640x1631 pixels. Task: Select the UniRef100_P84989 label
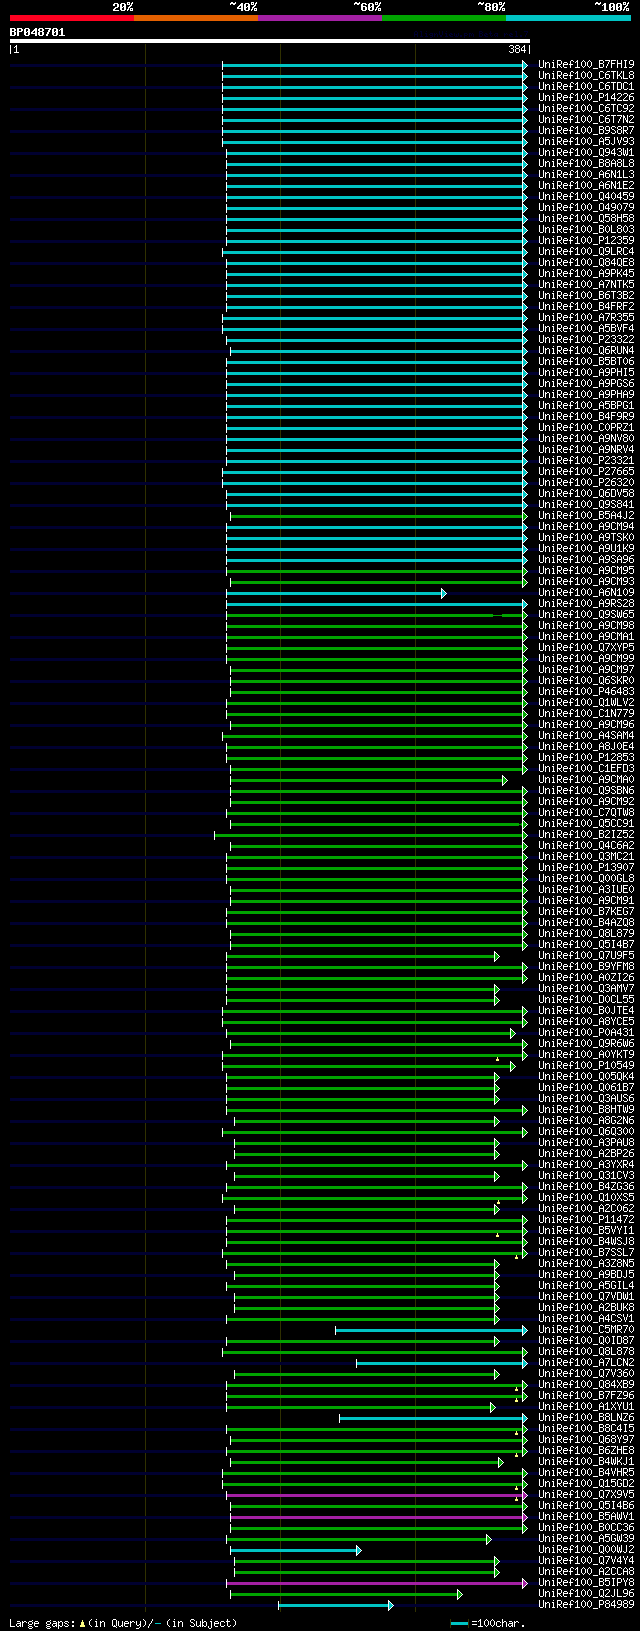[x=586, y=1604]
